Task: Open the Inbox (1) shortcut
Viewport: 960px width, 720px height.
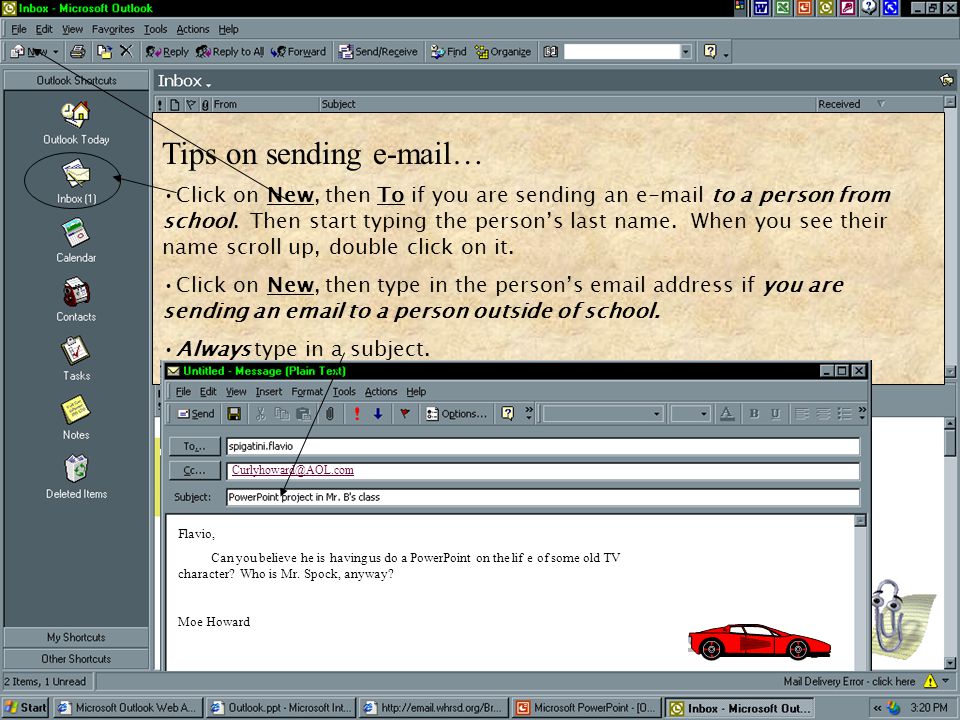Action: (76, 182)
